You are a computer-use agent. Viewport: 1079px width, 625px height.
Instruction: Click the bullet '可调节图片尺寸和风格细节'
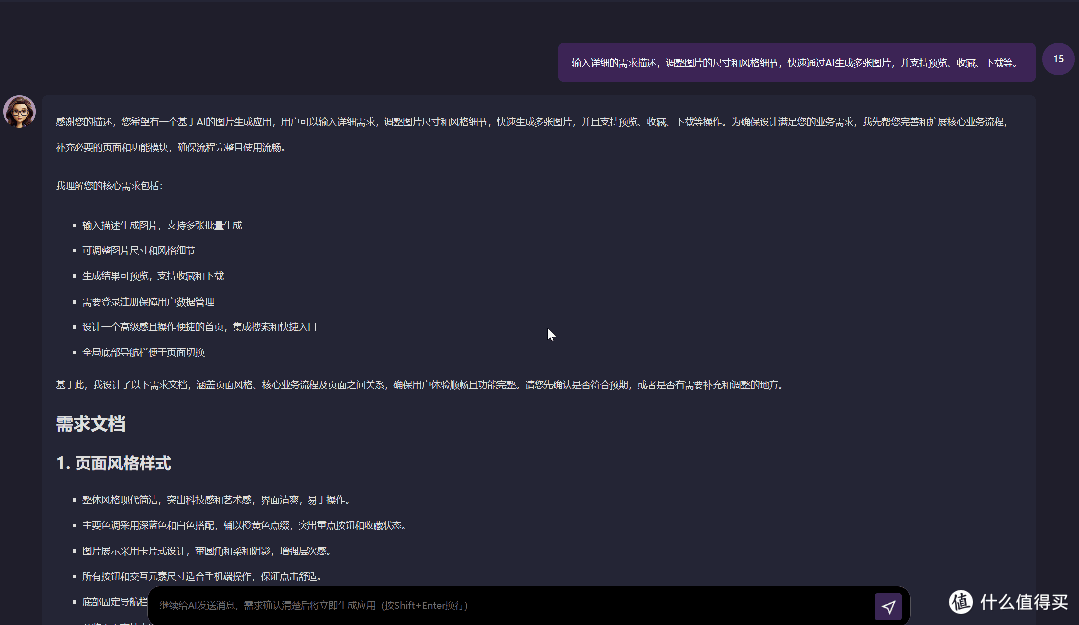pyautogui.click(x=138, y=251)
